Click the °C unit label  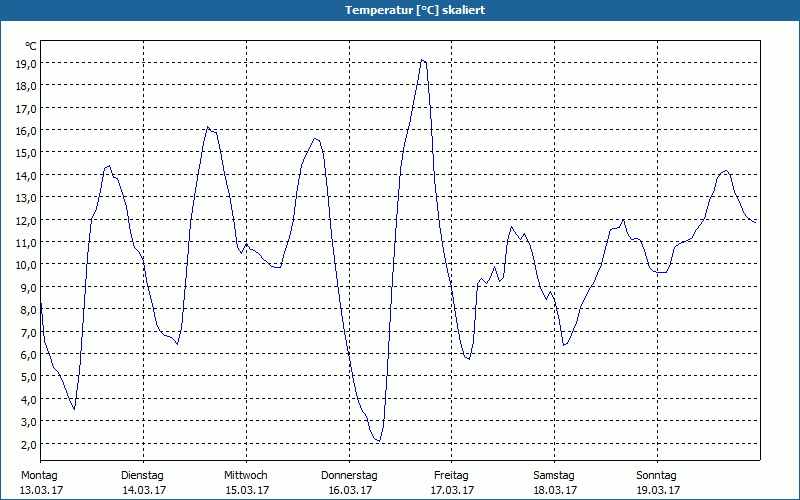(31, 46)
